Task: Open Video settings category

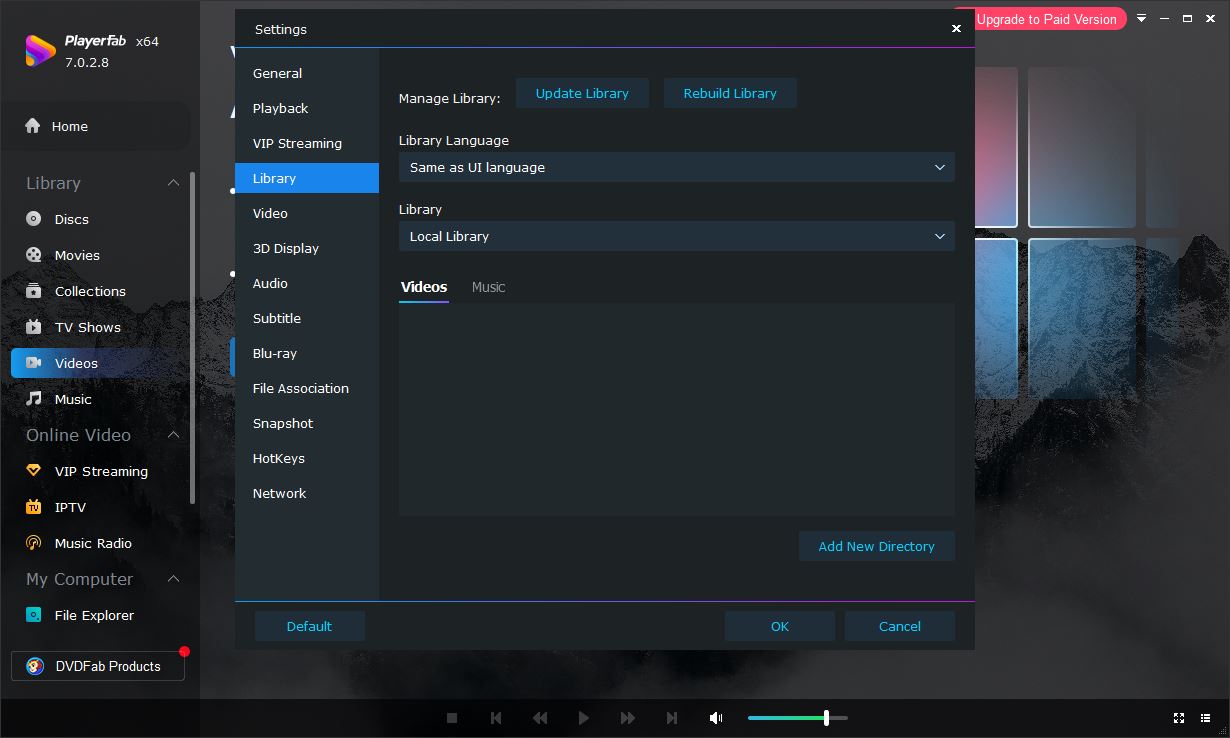Action: pos(307,213)
